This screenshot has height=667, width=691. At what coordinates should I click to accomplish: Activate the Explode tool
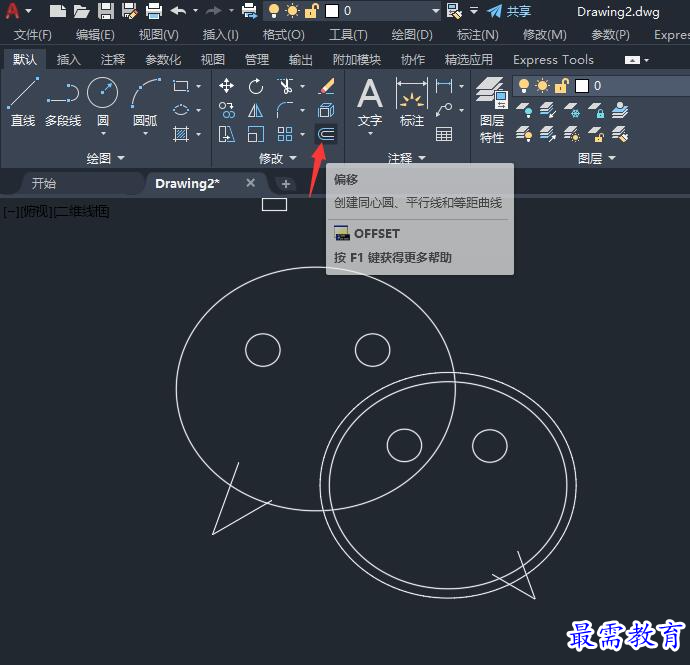pos(326,110)
